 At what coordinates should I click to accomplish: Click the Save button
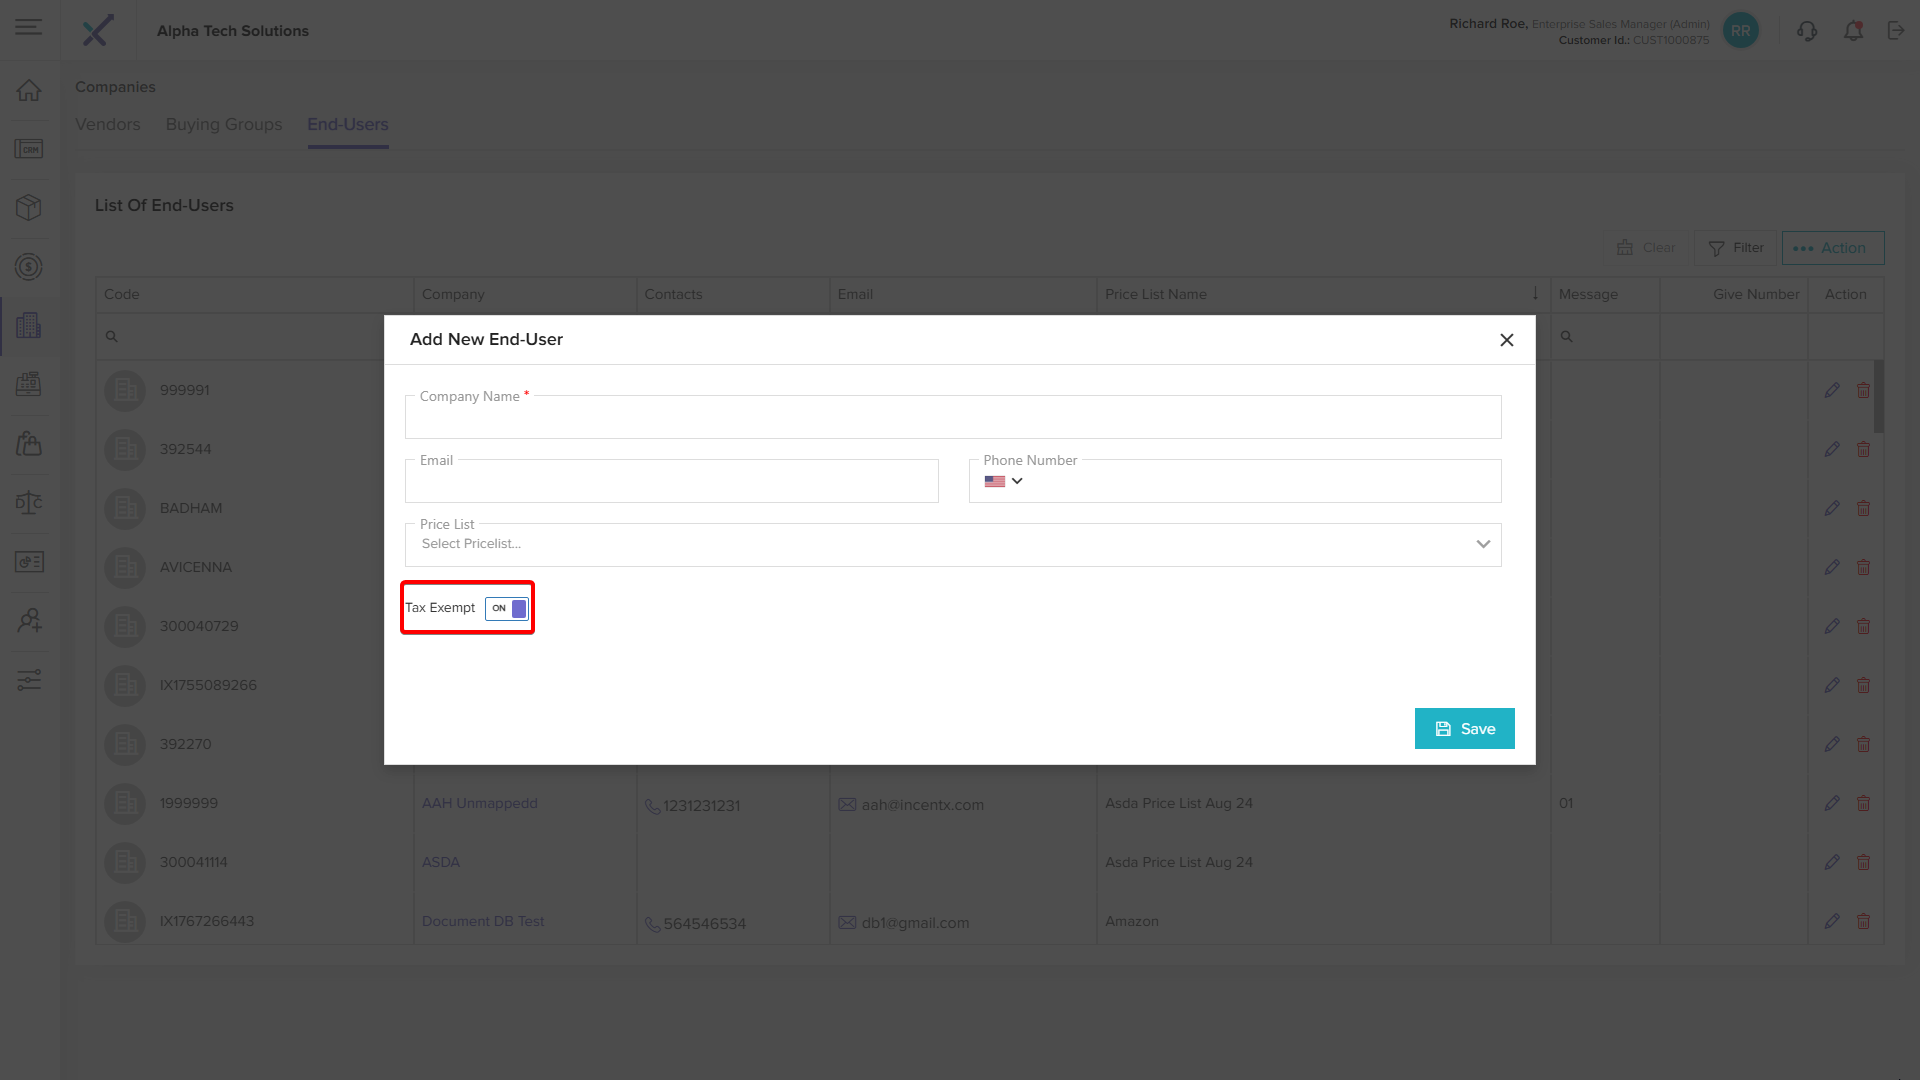1464,728
